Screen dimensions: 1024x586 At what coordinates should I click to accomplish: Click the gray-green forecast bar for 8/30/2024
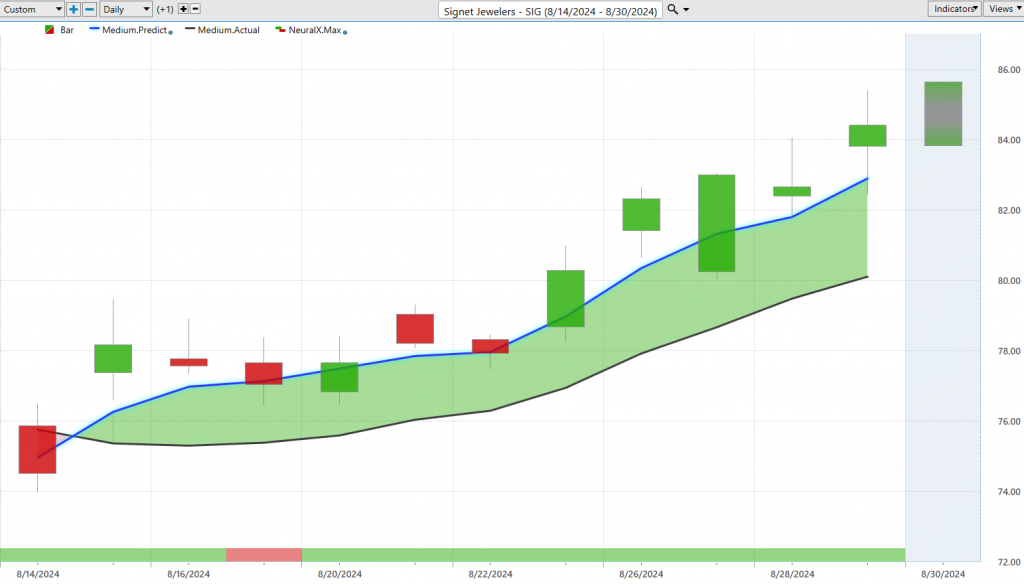point(943,114)
